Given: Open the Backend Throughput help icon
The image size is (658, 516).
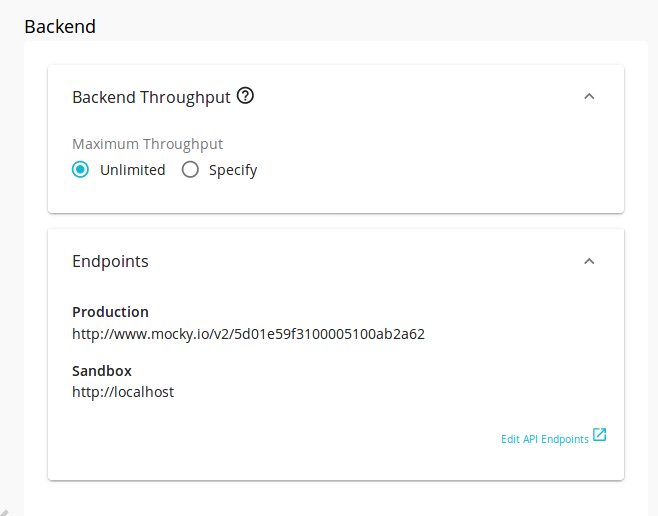Looking at the screenshot, I should [x=245, y=96].
